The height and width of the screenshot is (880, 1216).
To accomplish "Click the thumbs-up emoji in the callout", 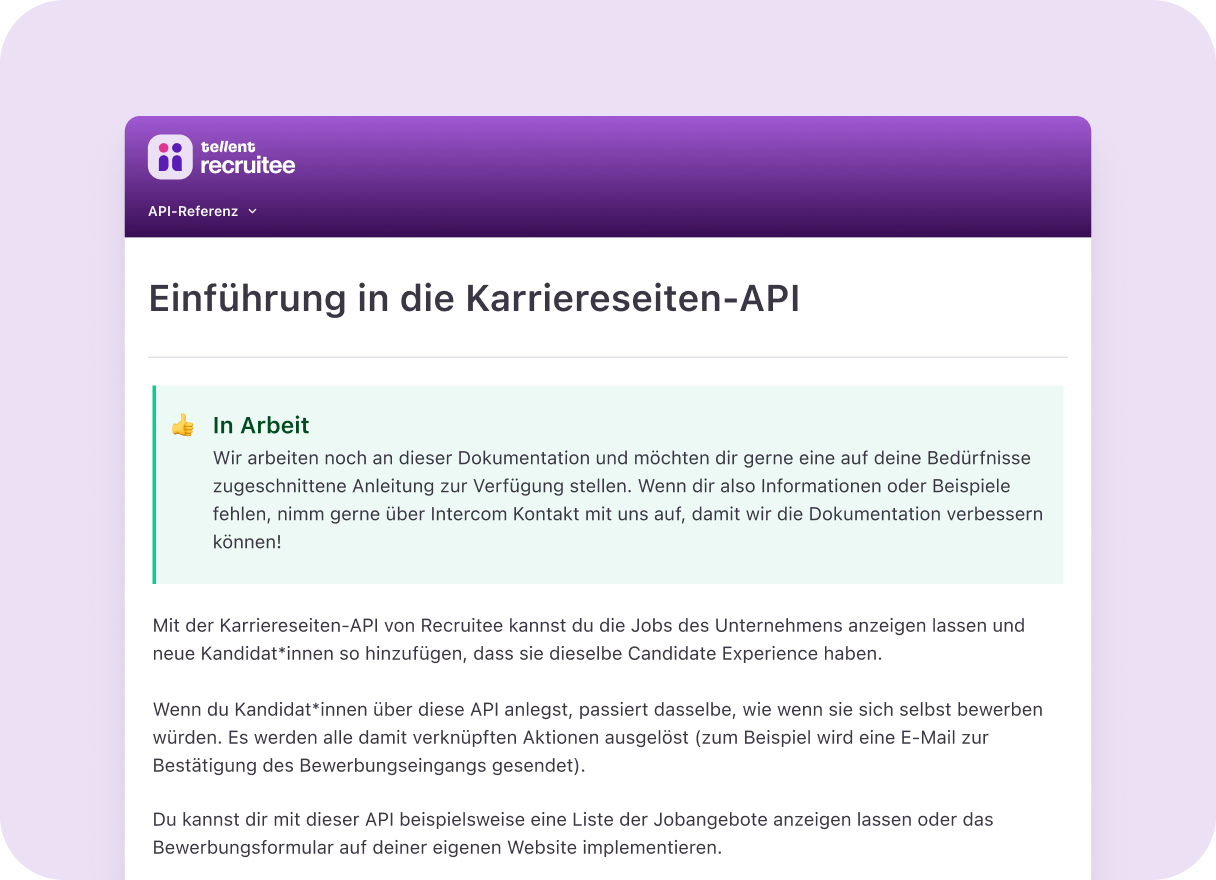I will [x=182, y=426].
